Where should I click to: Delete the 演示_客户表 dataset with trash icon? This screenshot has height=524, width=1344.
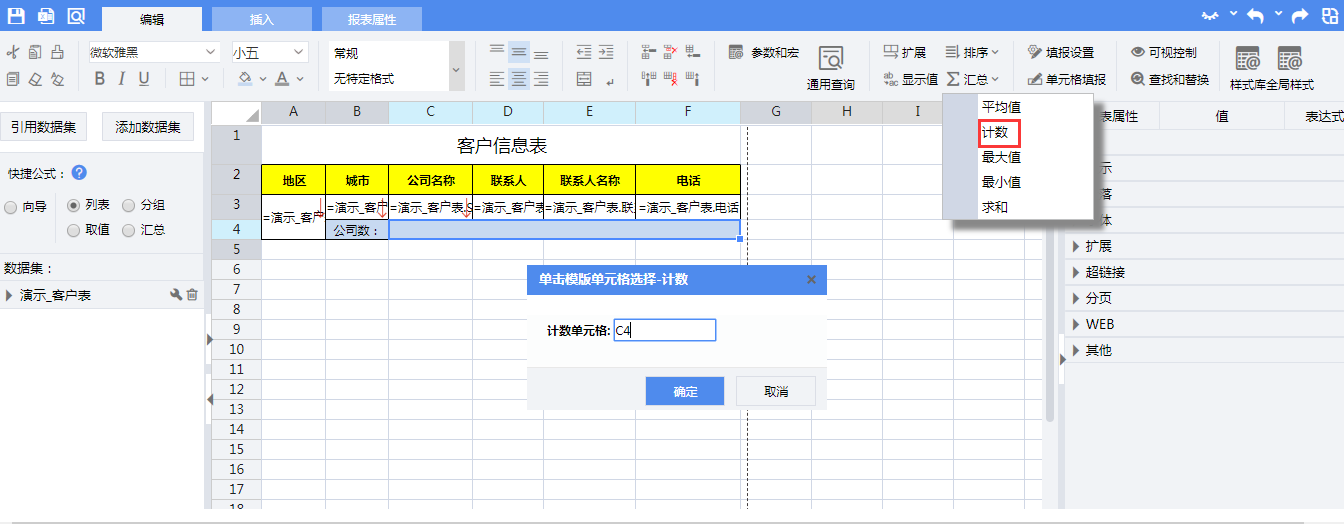click(193, 295)
